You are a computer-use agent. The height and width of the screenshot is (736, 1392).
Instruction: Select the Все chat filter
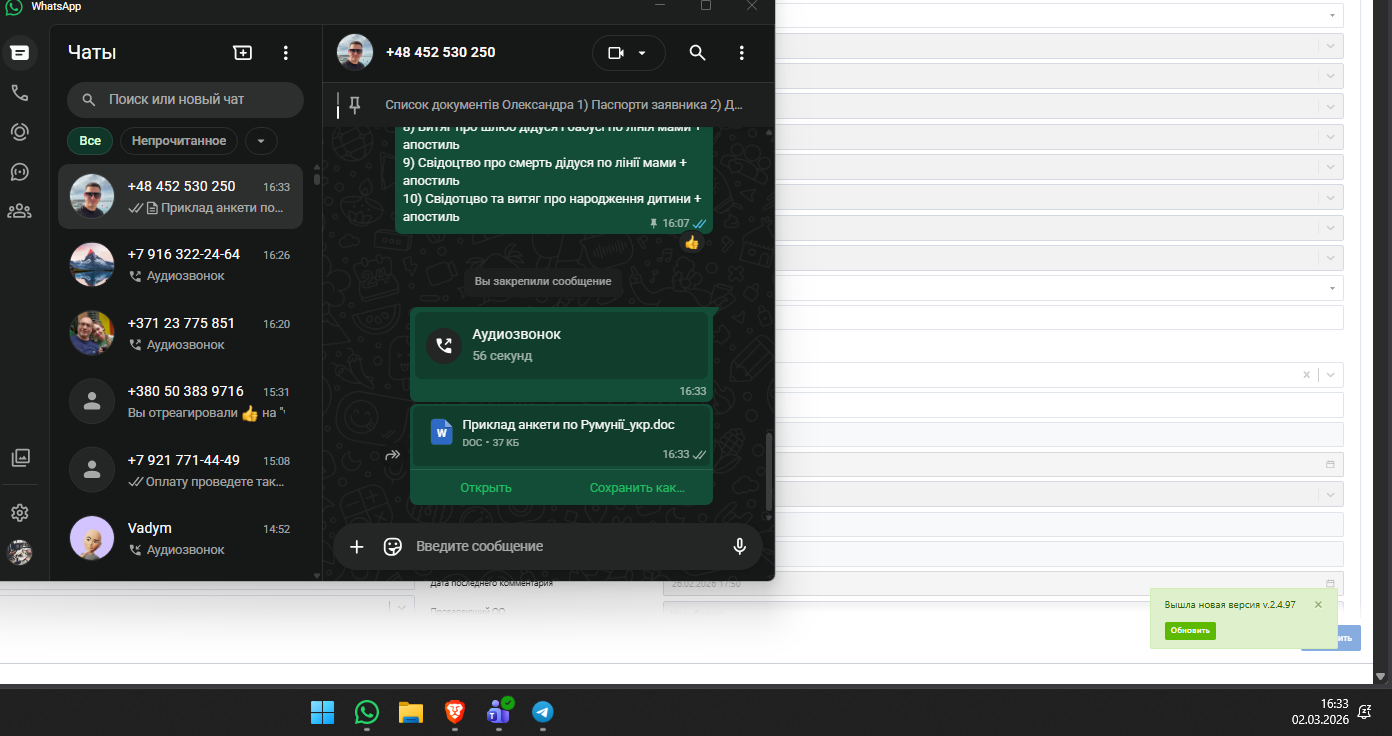pos(90,141)
